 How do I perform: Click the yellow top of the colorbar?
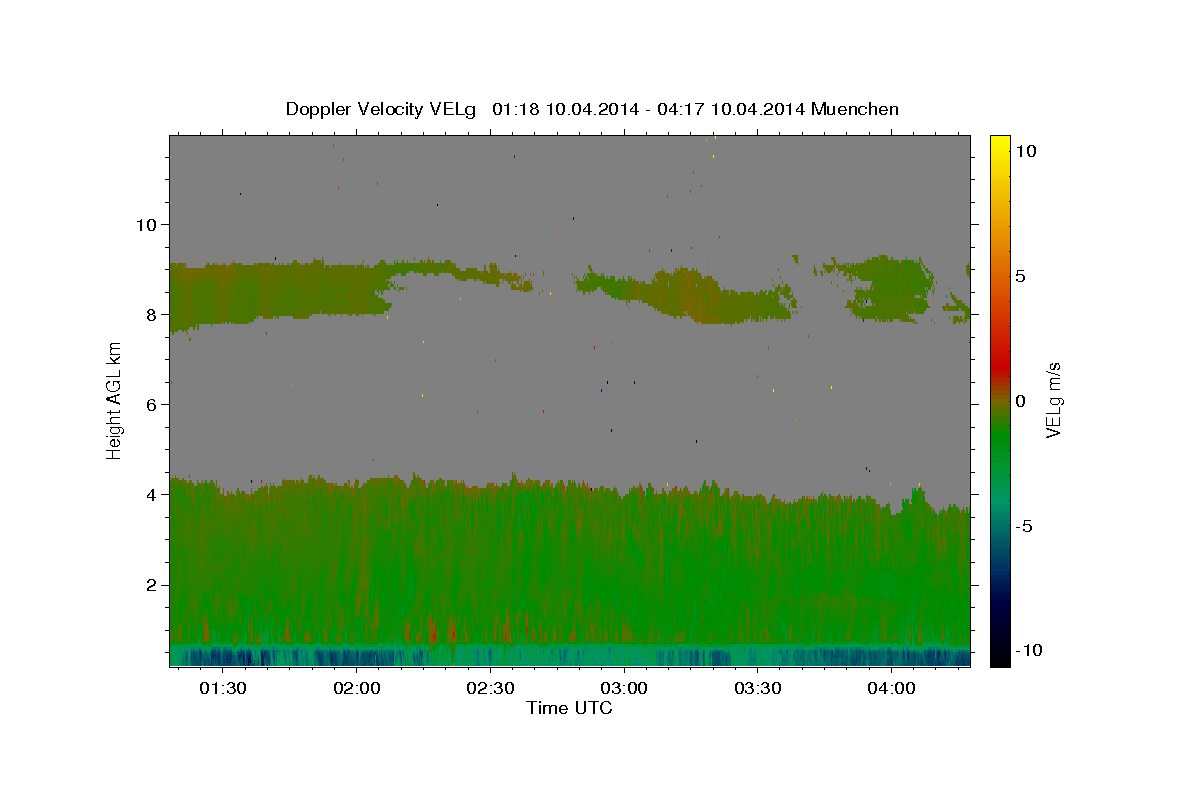point(999,145)
